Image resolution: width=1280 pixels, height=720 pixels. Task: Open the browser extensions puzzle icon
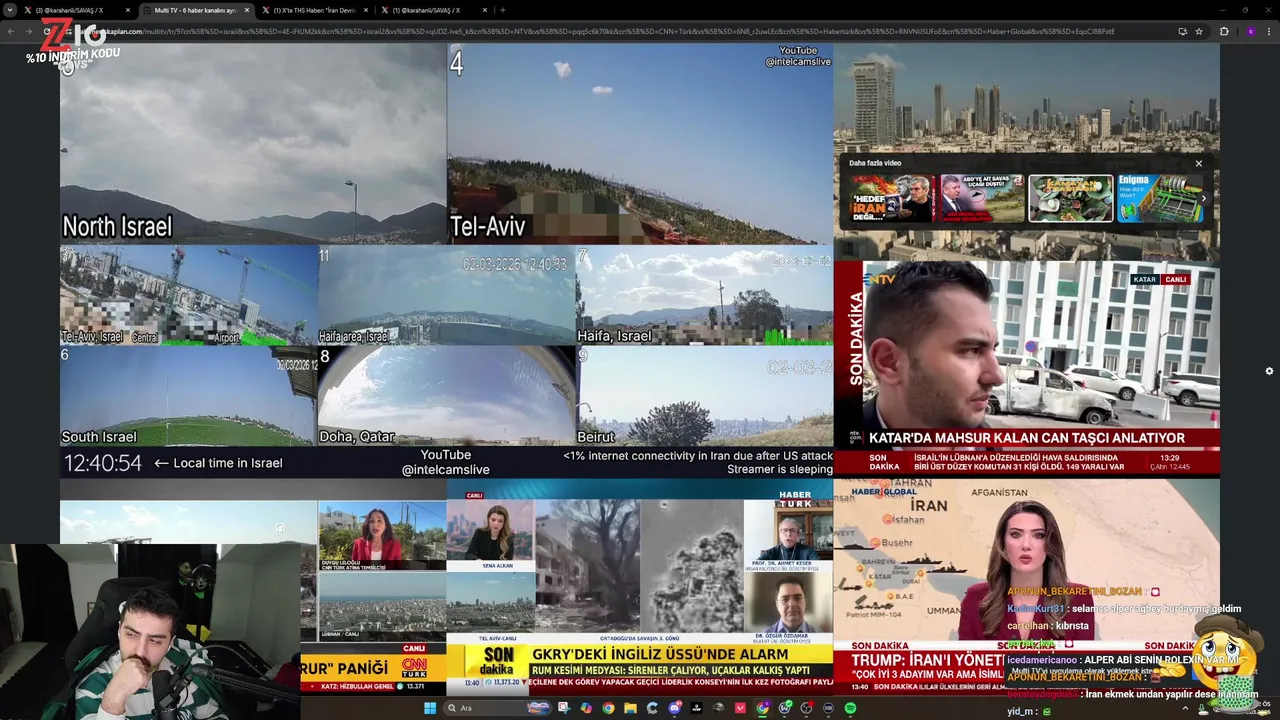click(1224, 31)
